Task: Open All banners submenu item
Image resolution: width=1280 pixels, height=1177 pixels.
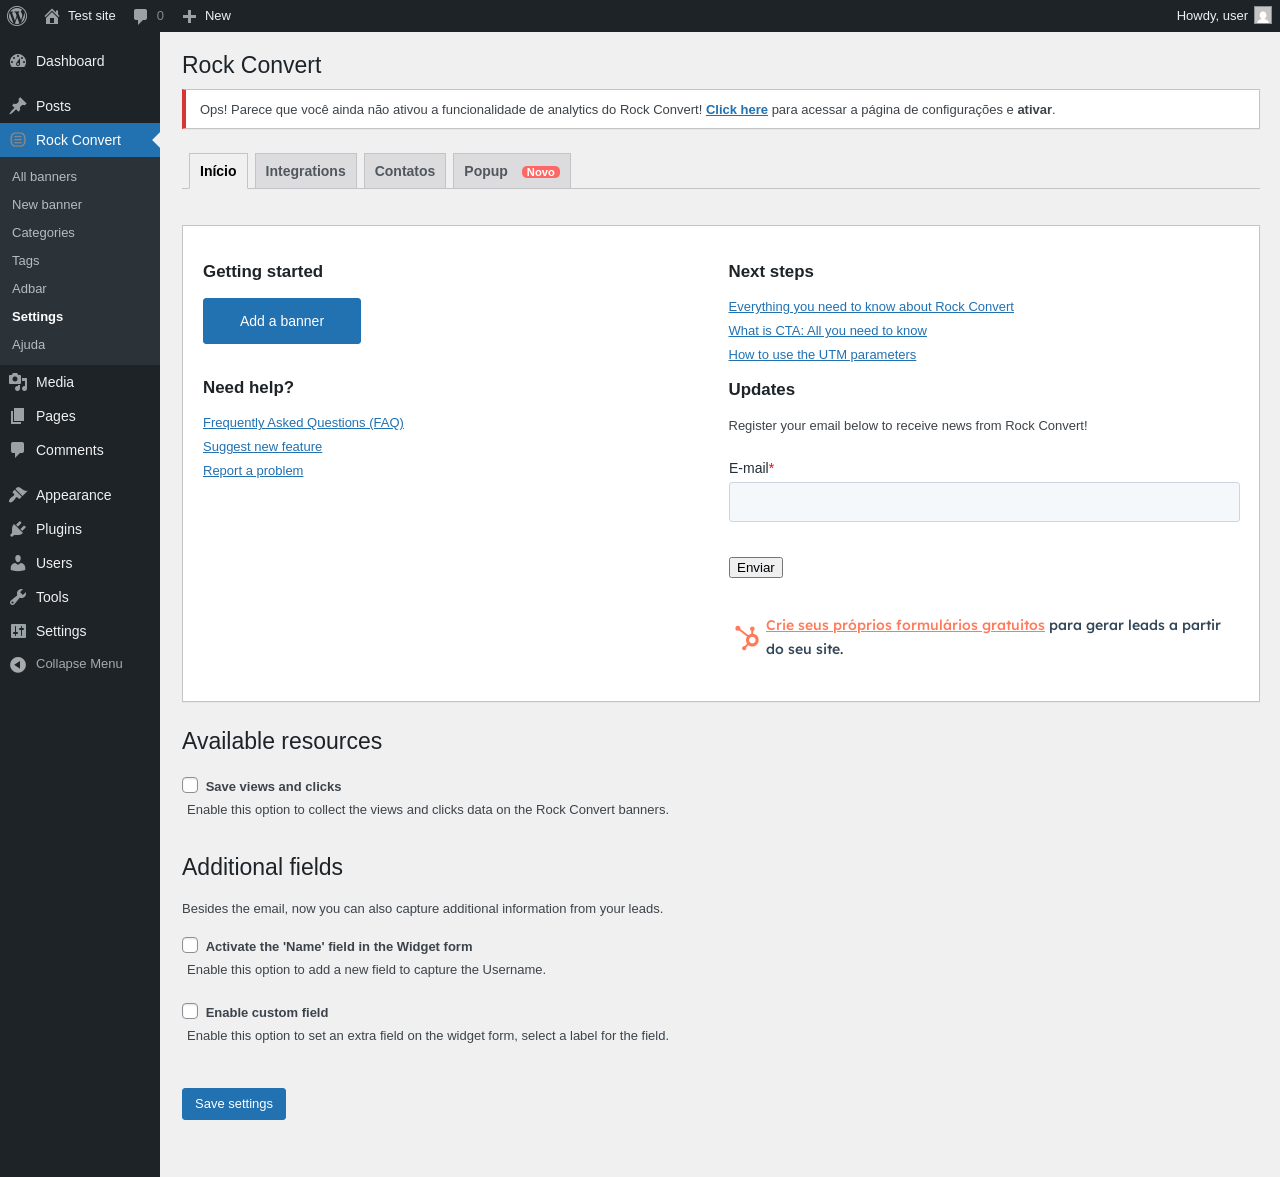Action: tap(44, 177)
